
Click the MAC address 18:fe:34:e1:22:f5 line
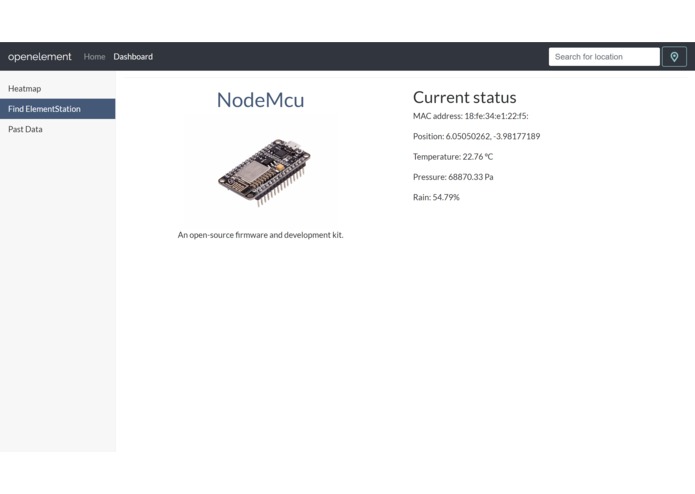coord(471,116)
